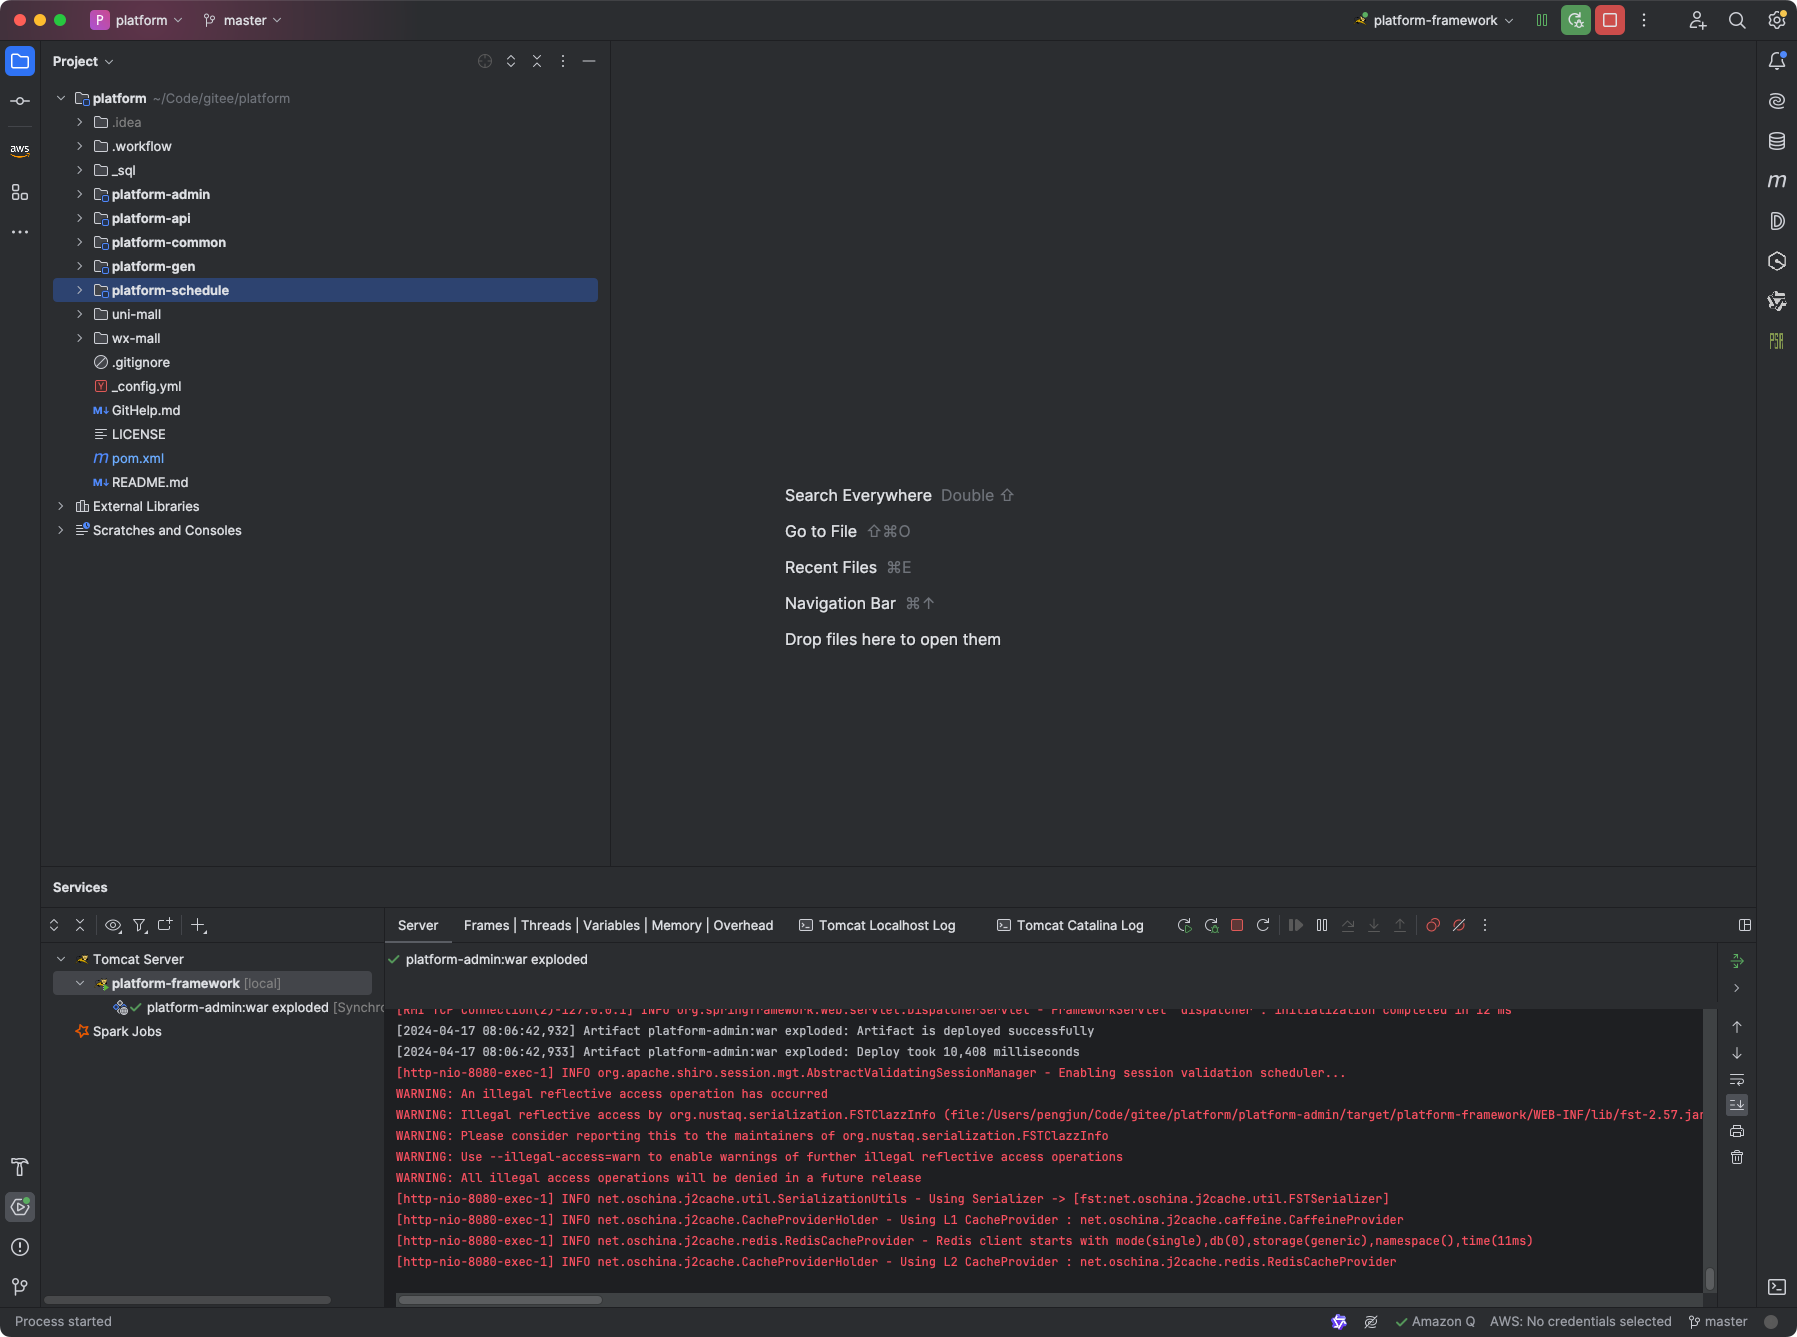
Task: Open the Project tool window icon
Action: coord(20,61)
